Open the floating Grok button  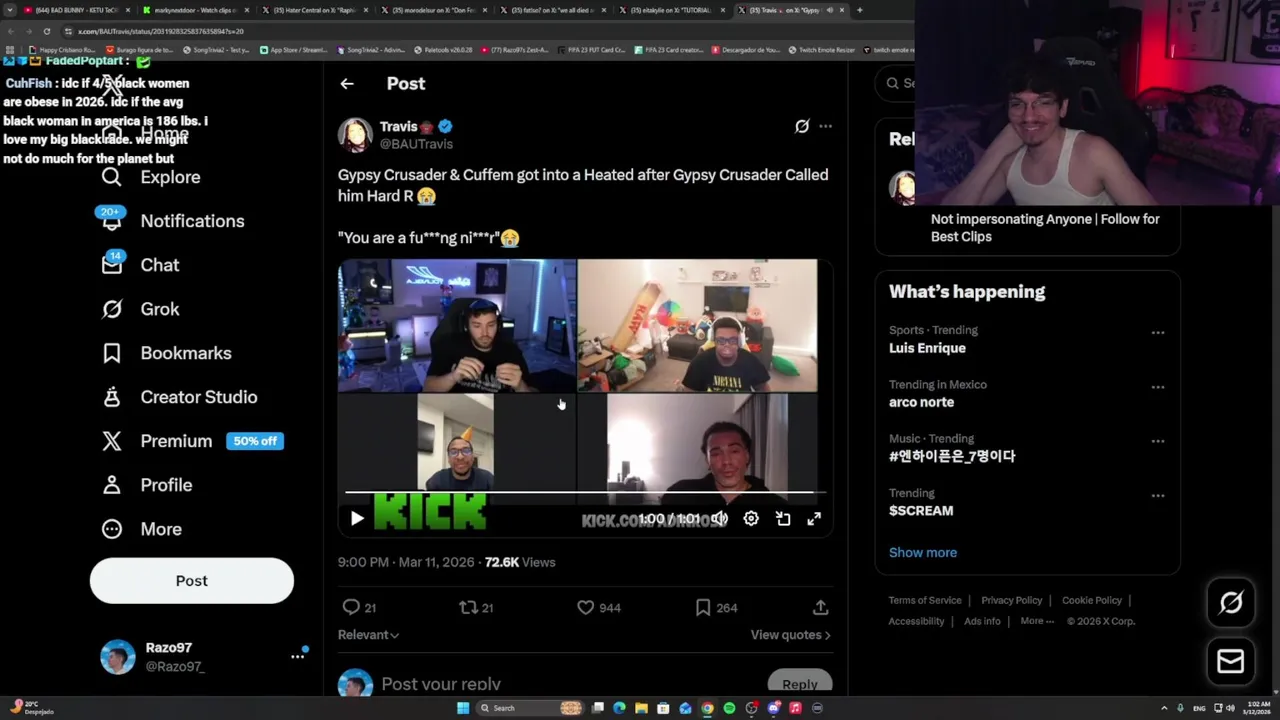click(1231, 602)
